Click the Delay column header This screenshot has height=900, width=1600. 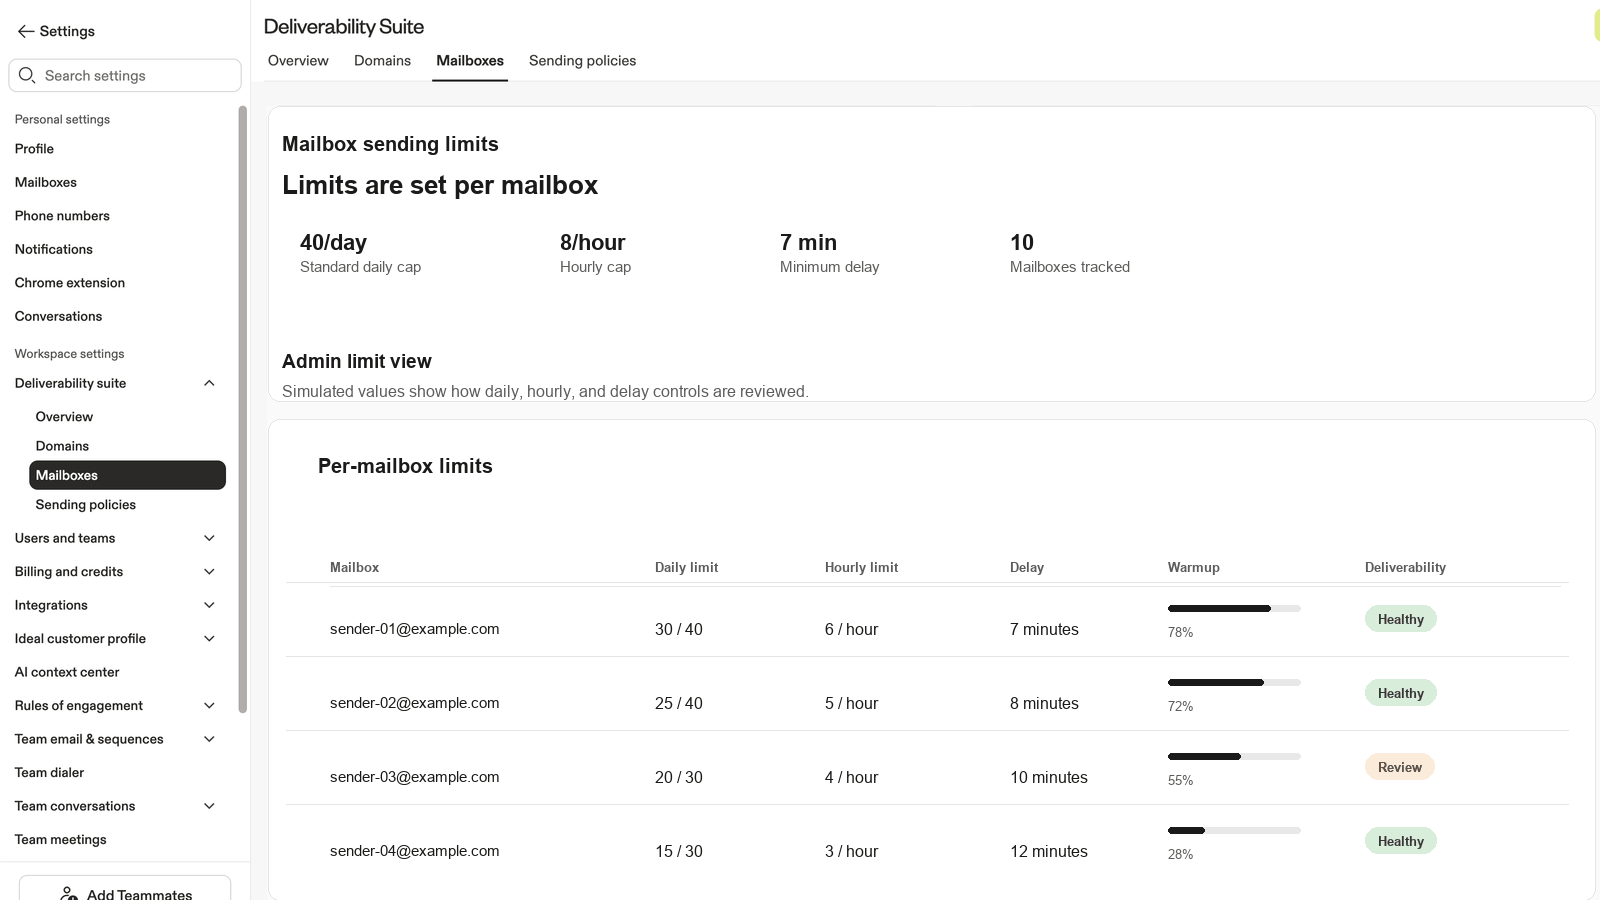pos(1026,567)
